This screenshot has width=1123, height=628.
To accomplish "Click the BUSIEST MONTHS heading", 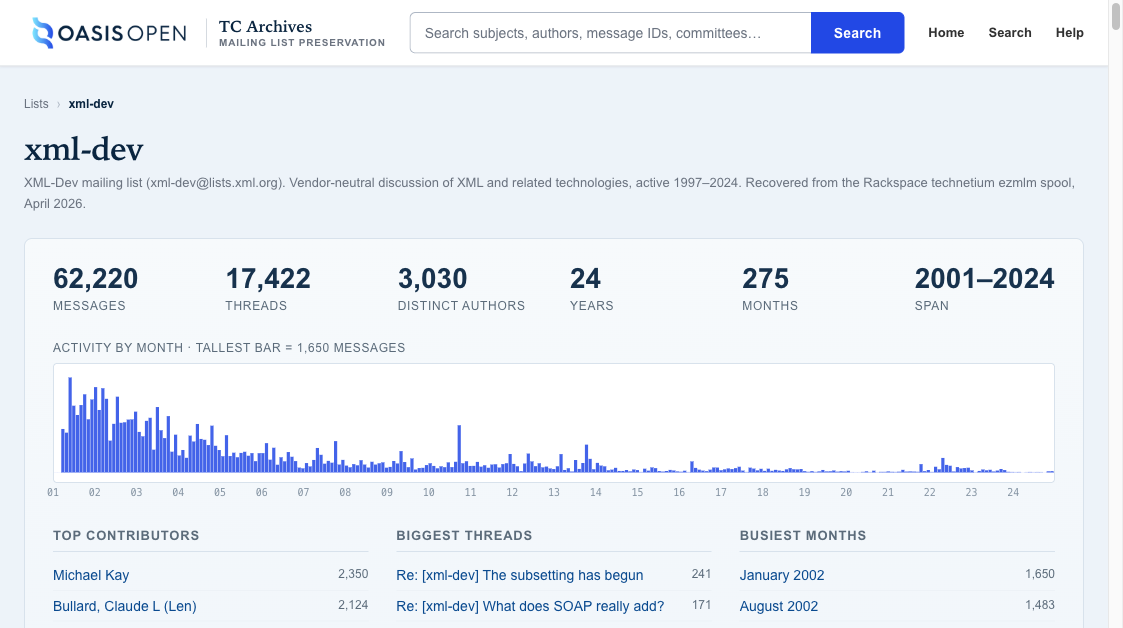I will (x=803, y=536).
